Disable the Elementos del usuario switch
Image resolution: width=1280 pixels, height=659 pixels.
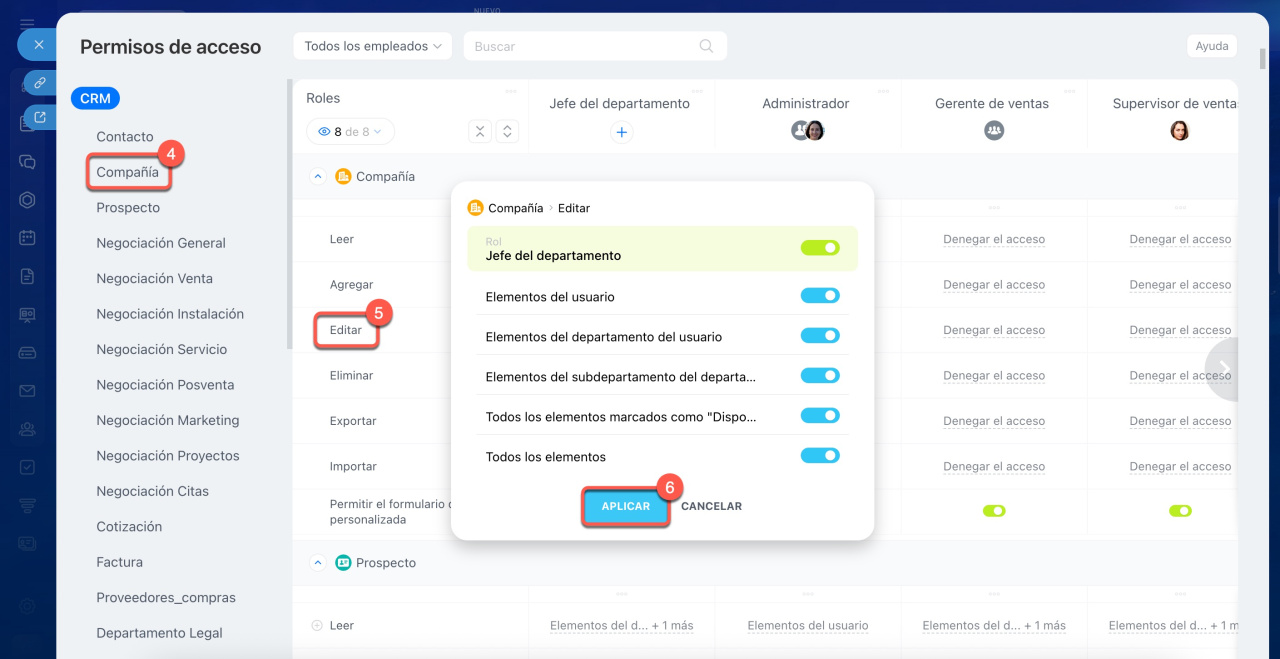[819, 296]
